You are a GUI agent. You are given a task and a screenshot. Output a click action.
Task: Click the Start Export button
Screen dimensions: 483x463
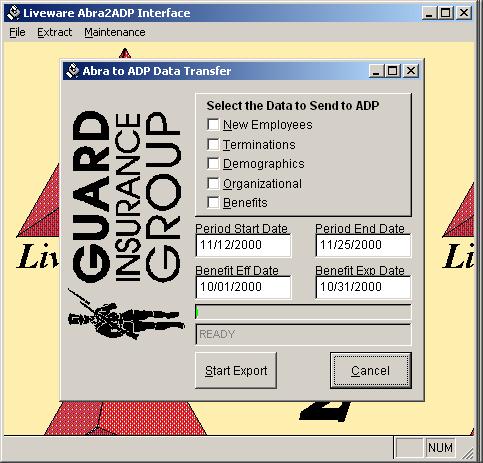[236, 370]
